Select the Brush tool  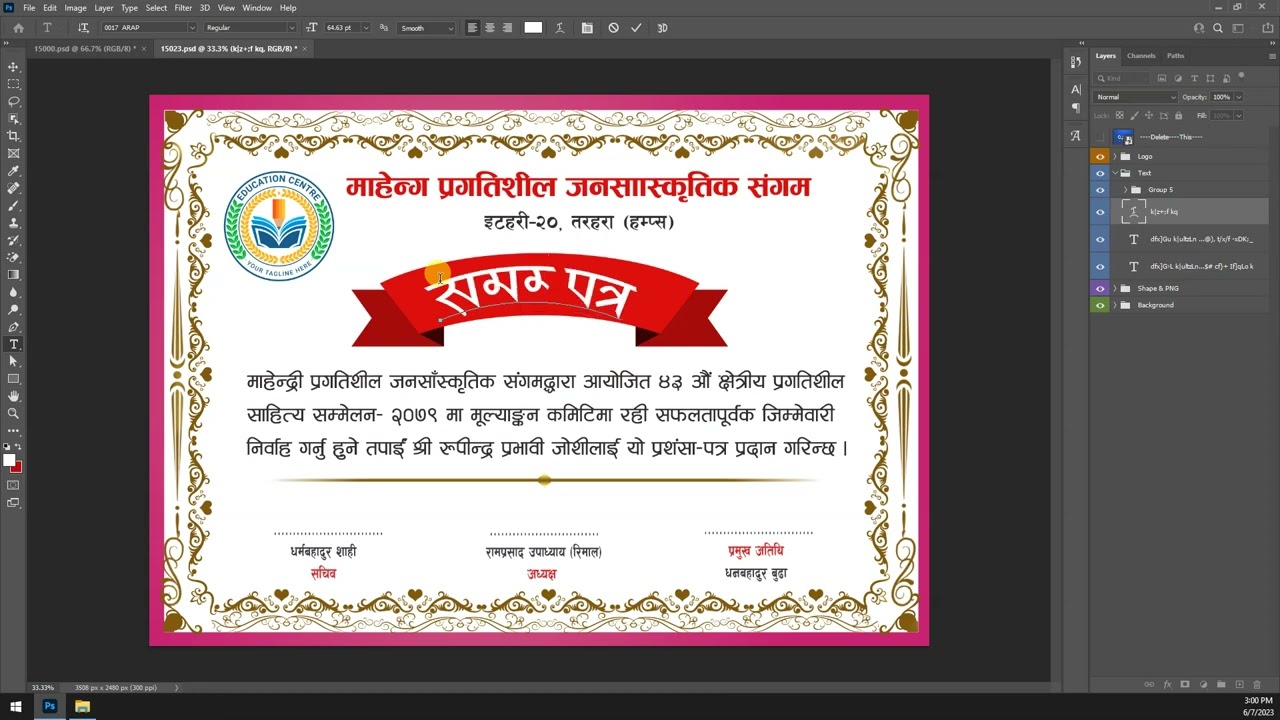[13, 206]
